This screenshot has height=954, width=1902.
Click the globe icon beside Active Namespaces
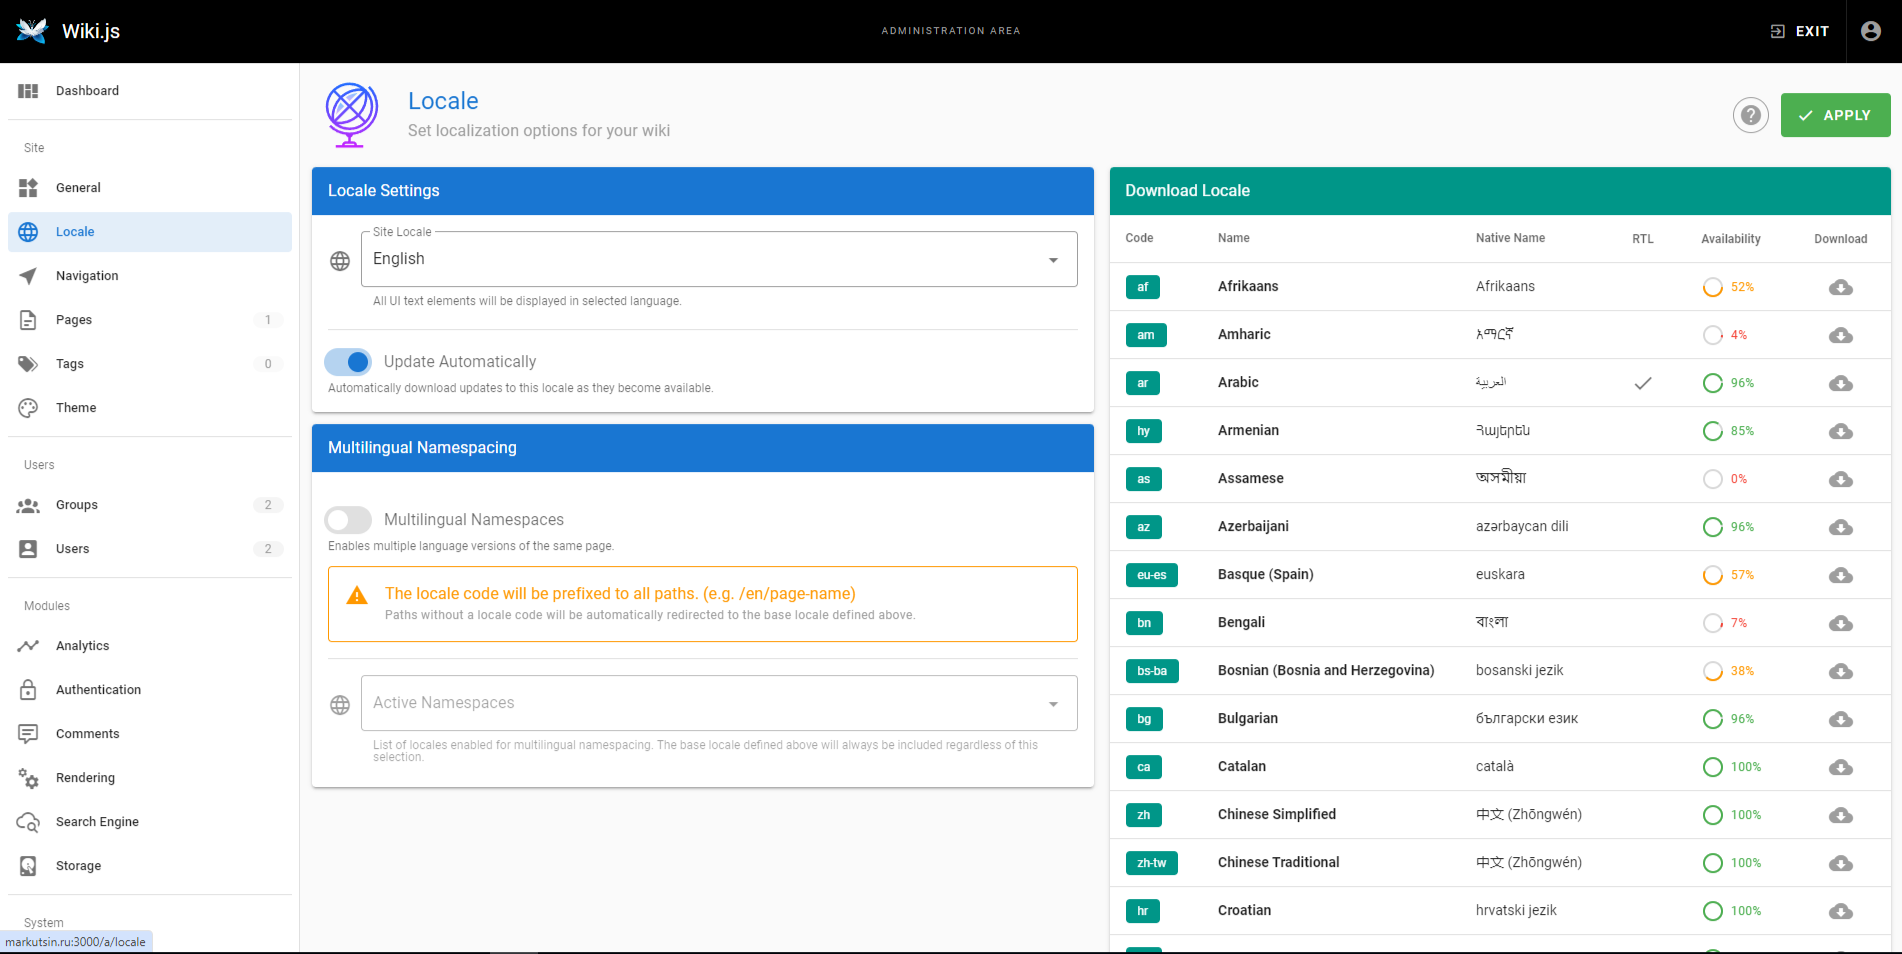[340, 705]
